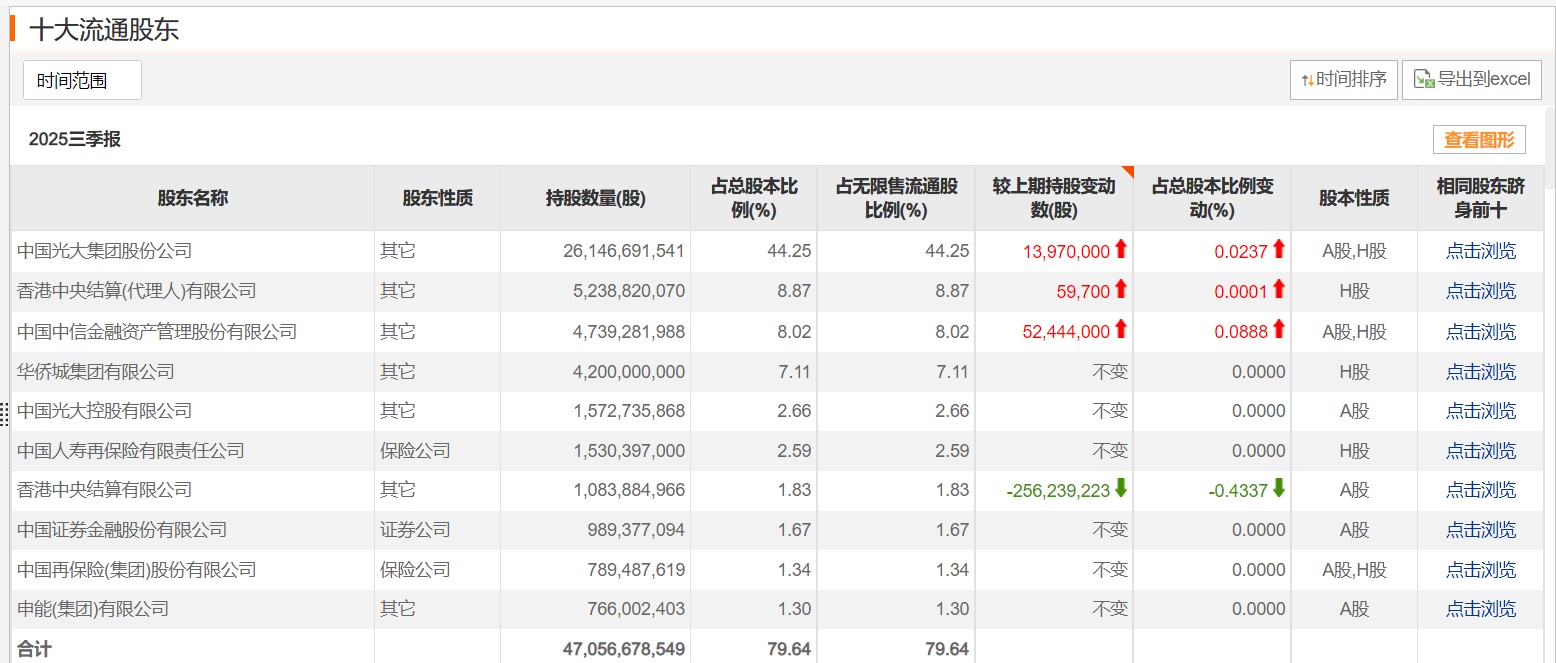Click green down arrow beside -0.4337
Screen dimensions: 1556x663
pos(1278,488)
